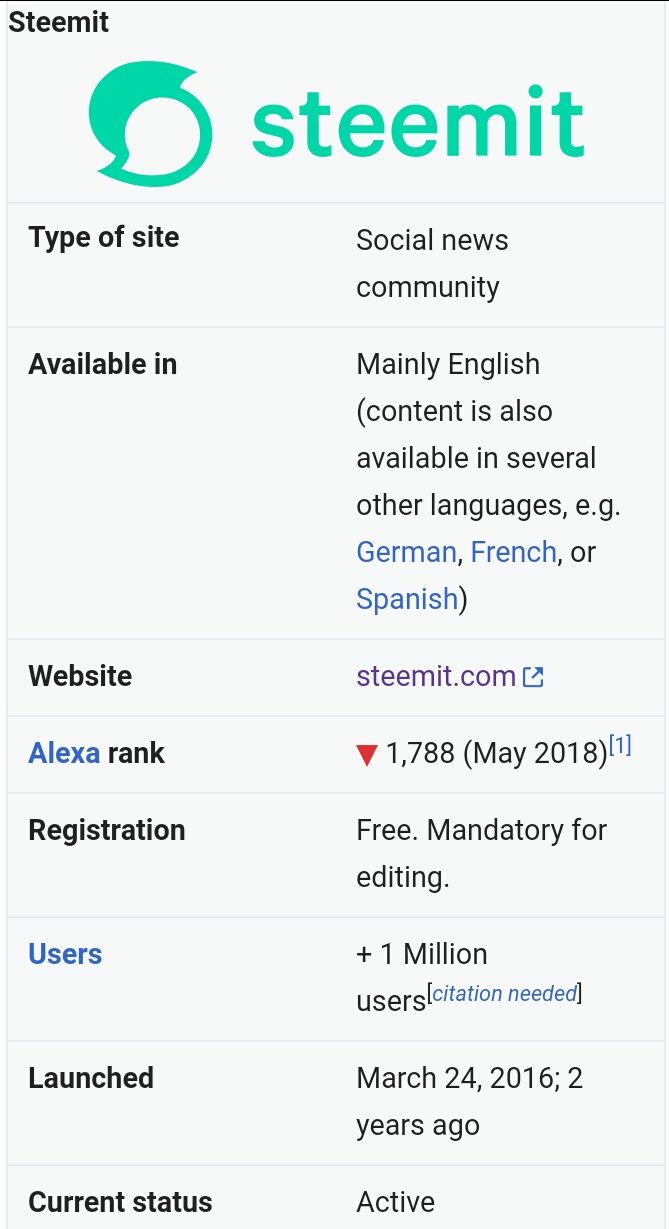Follow the French language link
669x1229 pixels.
point(514,552)
